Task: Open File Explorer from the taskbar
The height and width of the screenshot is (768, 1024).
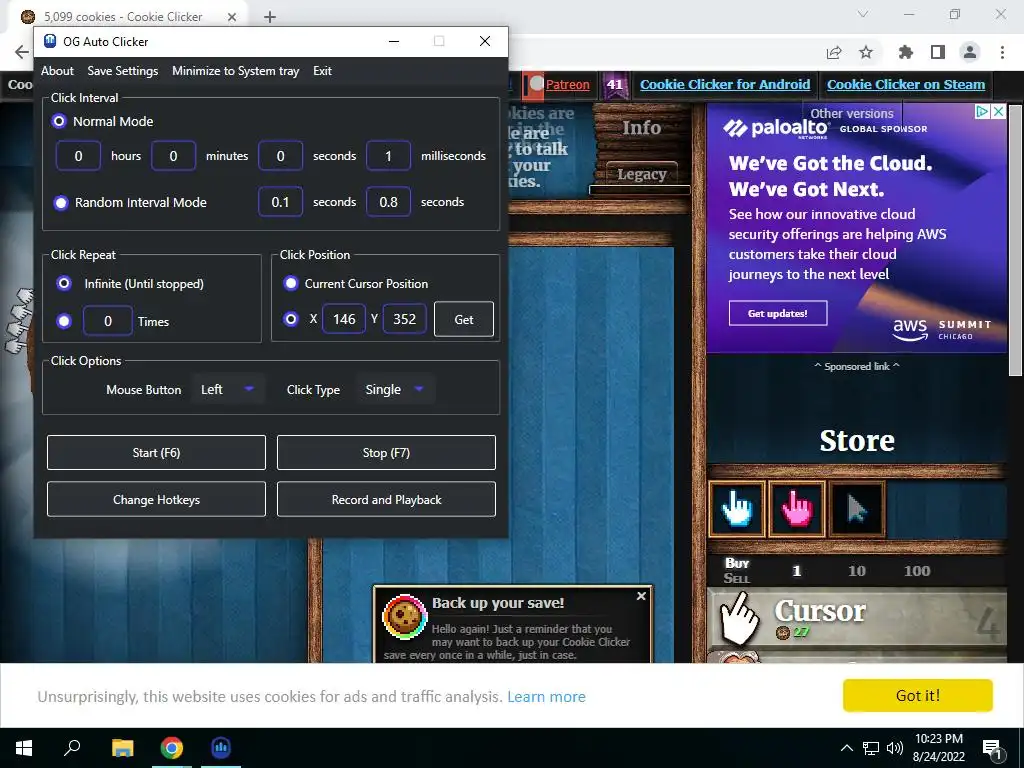Action: 122,748
